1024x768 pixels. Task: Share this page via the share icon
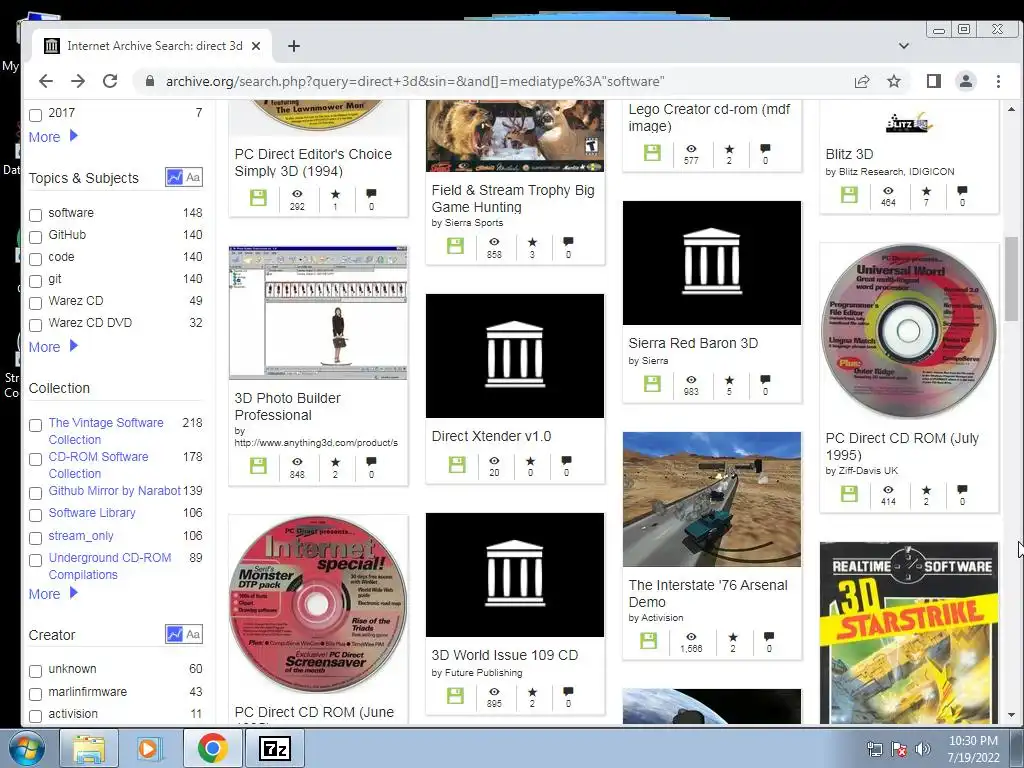pos(862,81)
